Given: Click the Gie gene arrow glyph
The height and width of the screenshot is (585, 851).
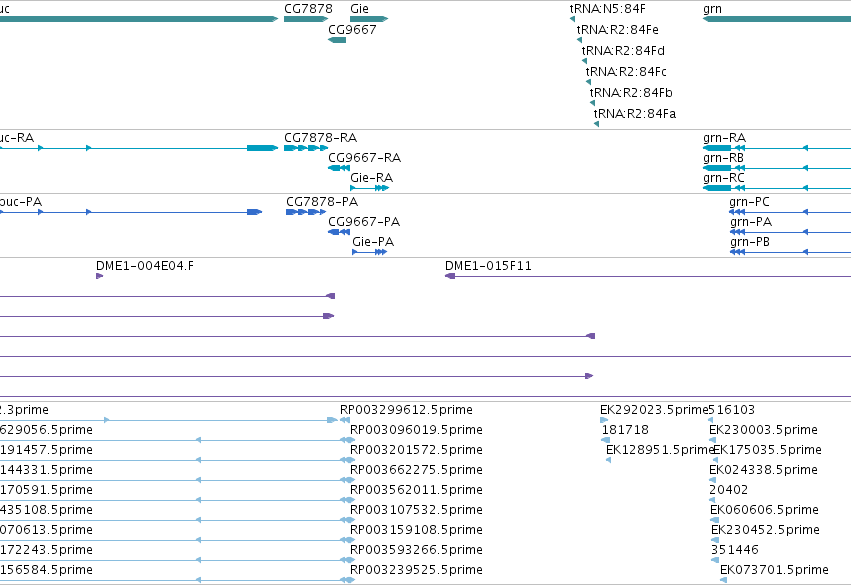Looking at the screenshot, I should 369,19.
